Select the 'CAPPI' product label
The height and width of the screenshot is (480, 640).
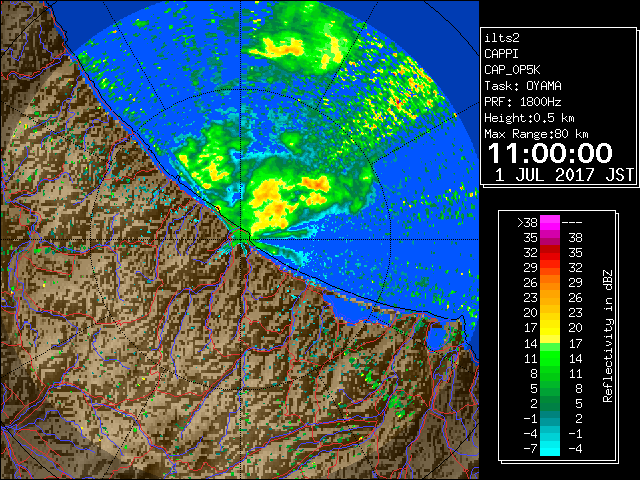pyautogui.click(x=501, y=54)
